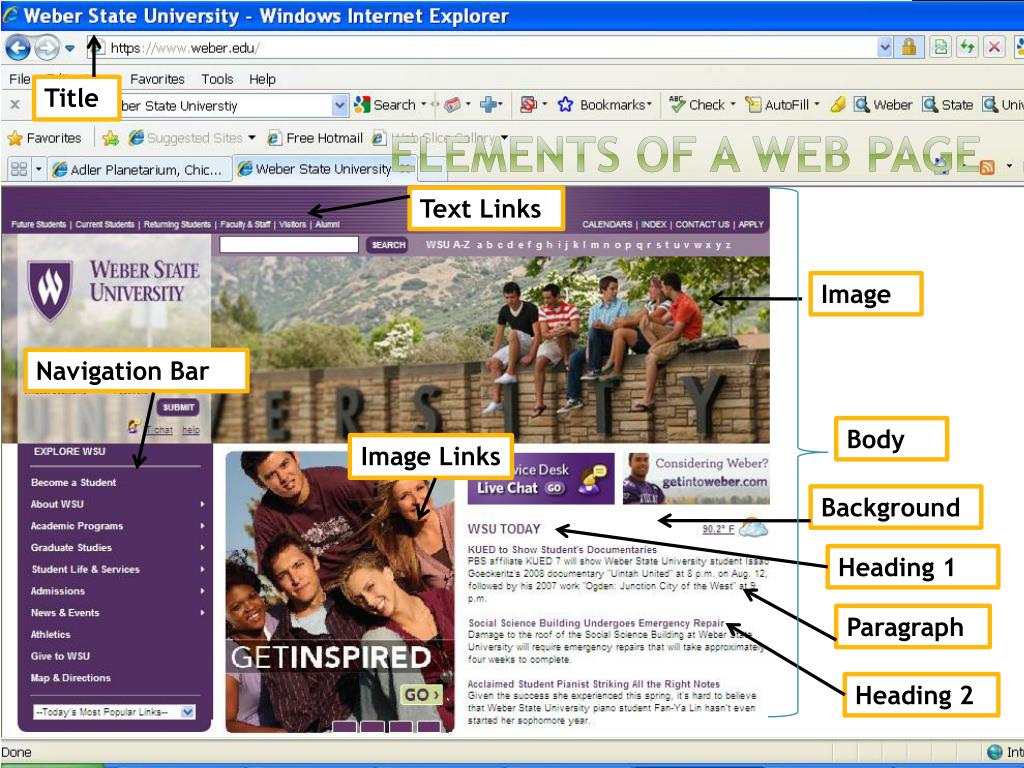Open Today's Most Popular Links dropdown
Viewport: 1024px width, 768px height.
[x=114, y=712]
